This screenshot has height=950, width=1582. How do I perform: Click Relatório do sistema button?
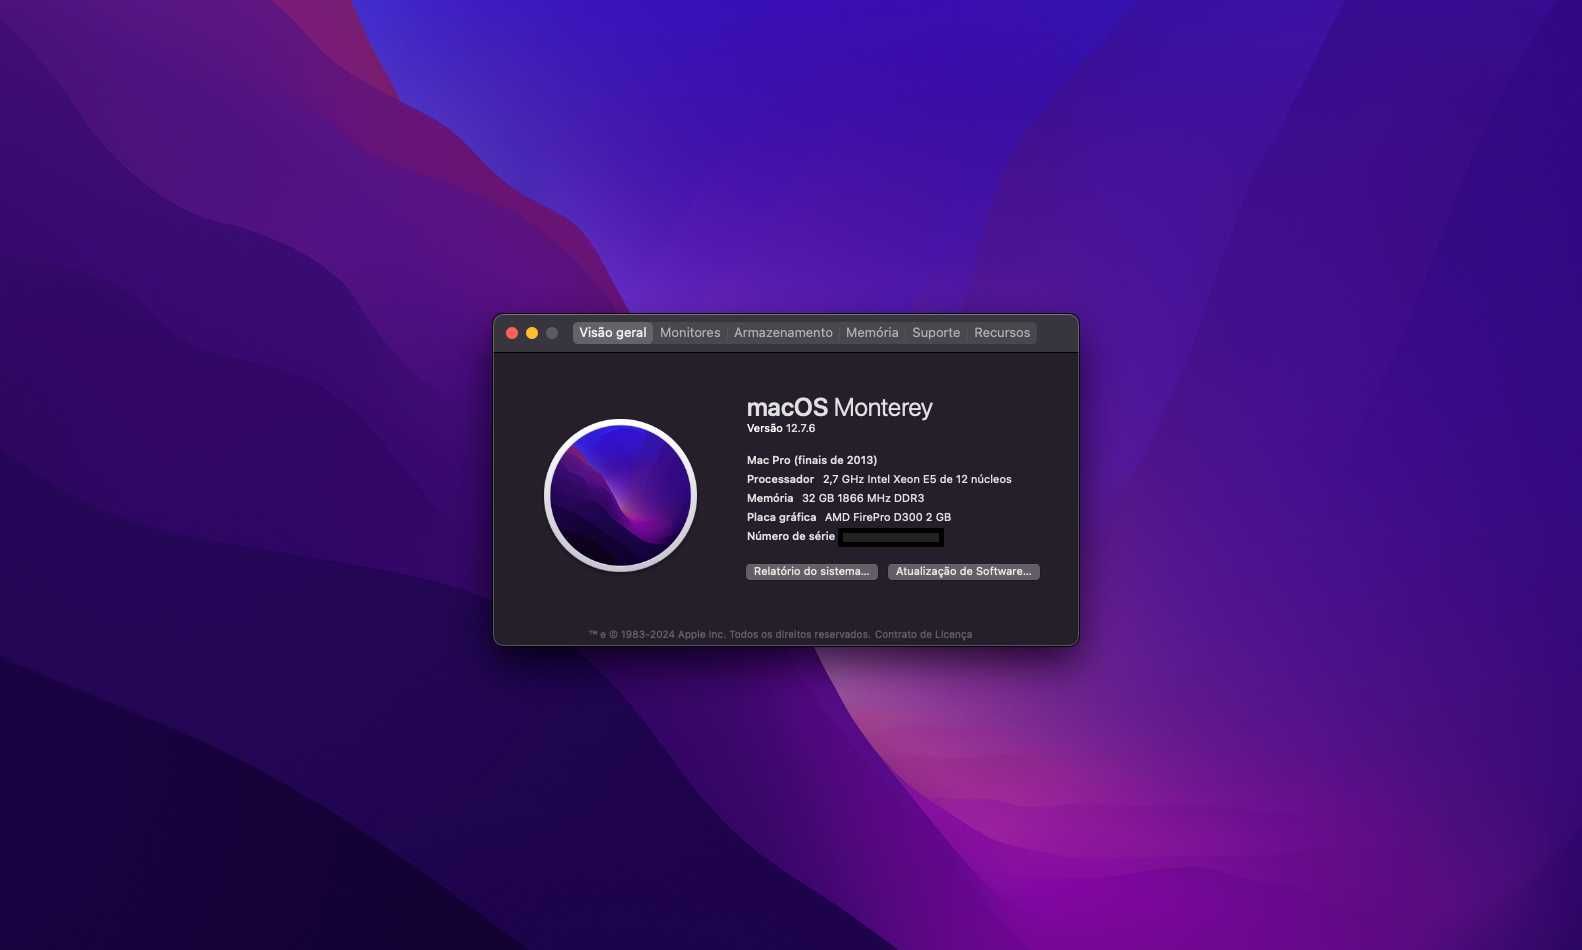pos(812,572)
